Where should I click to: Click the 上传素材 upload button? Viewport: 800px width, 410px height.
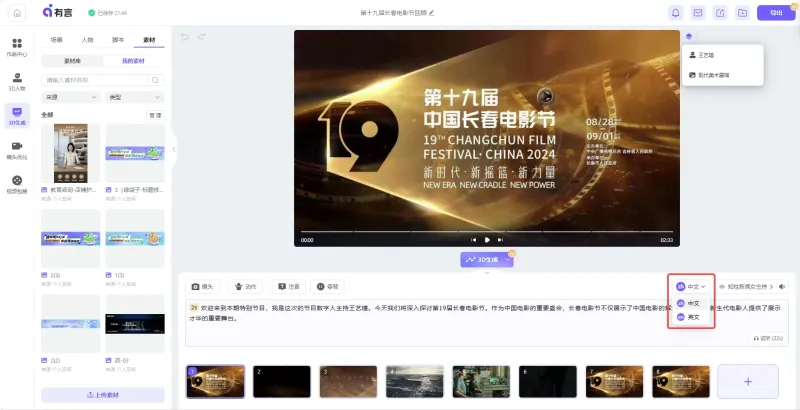point(103,395)
